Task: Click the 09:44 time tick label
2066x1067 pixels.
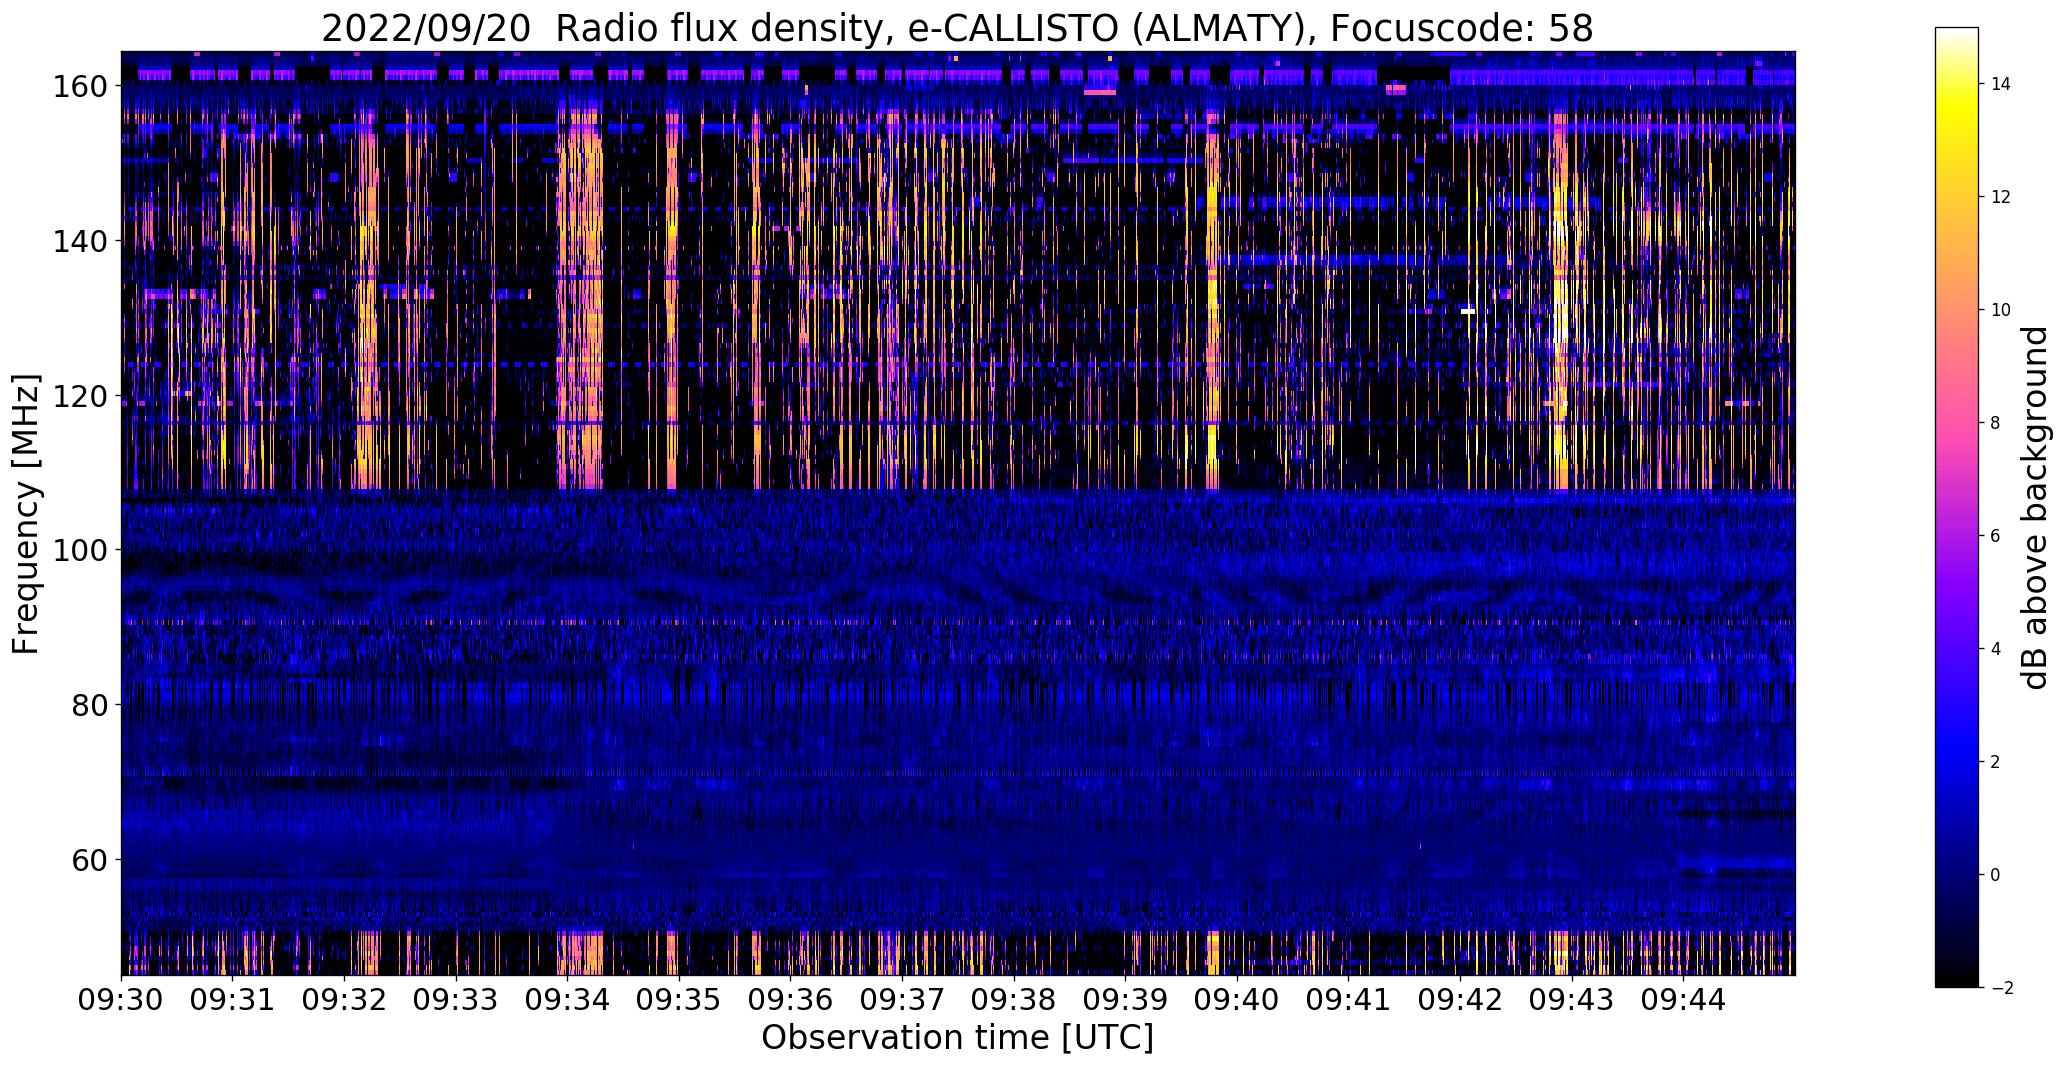Action: pos(1683,1001)
